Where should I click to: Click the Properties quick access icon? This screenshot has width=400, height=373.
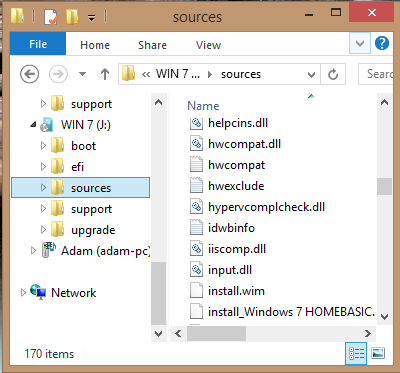pyautogui.click(x=51, y=16)
